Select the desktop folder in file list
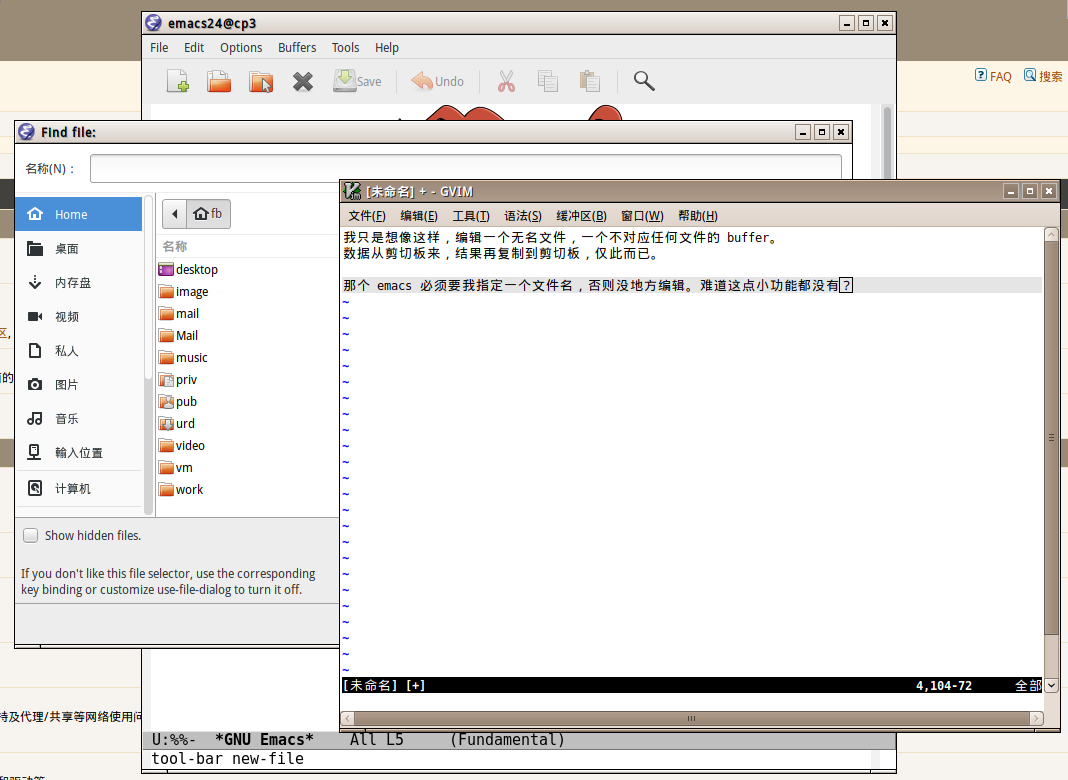 [188, 270]
